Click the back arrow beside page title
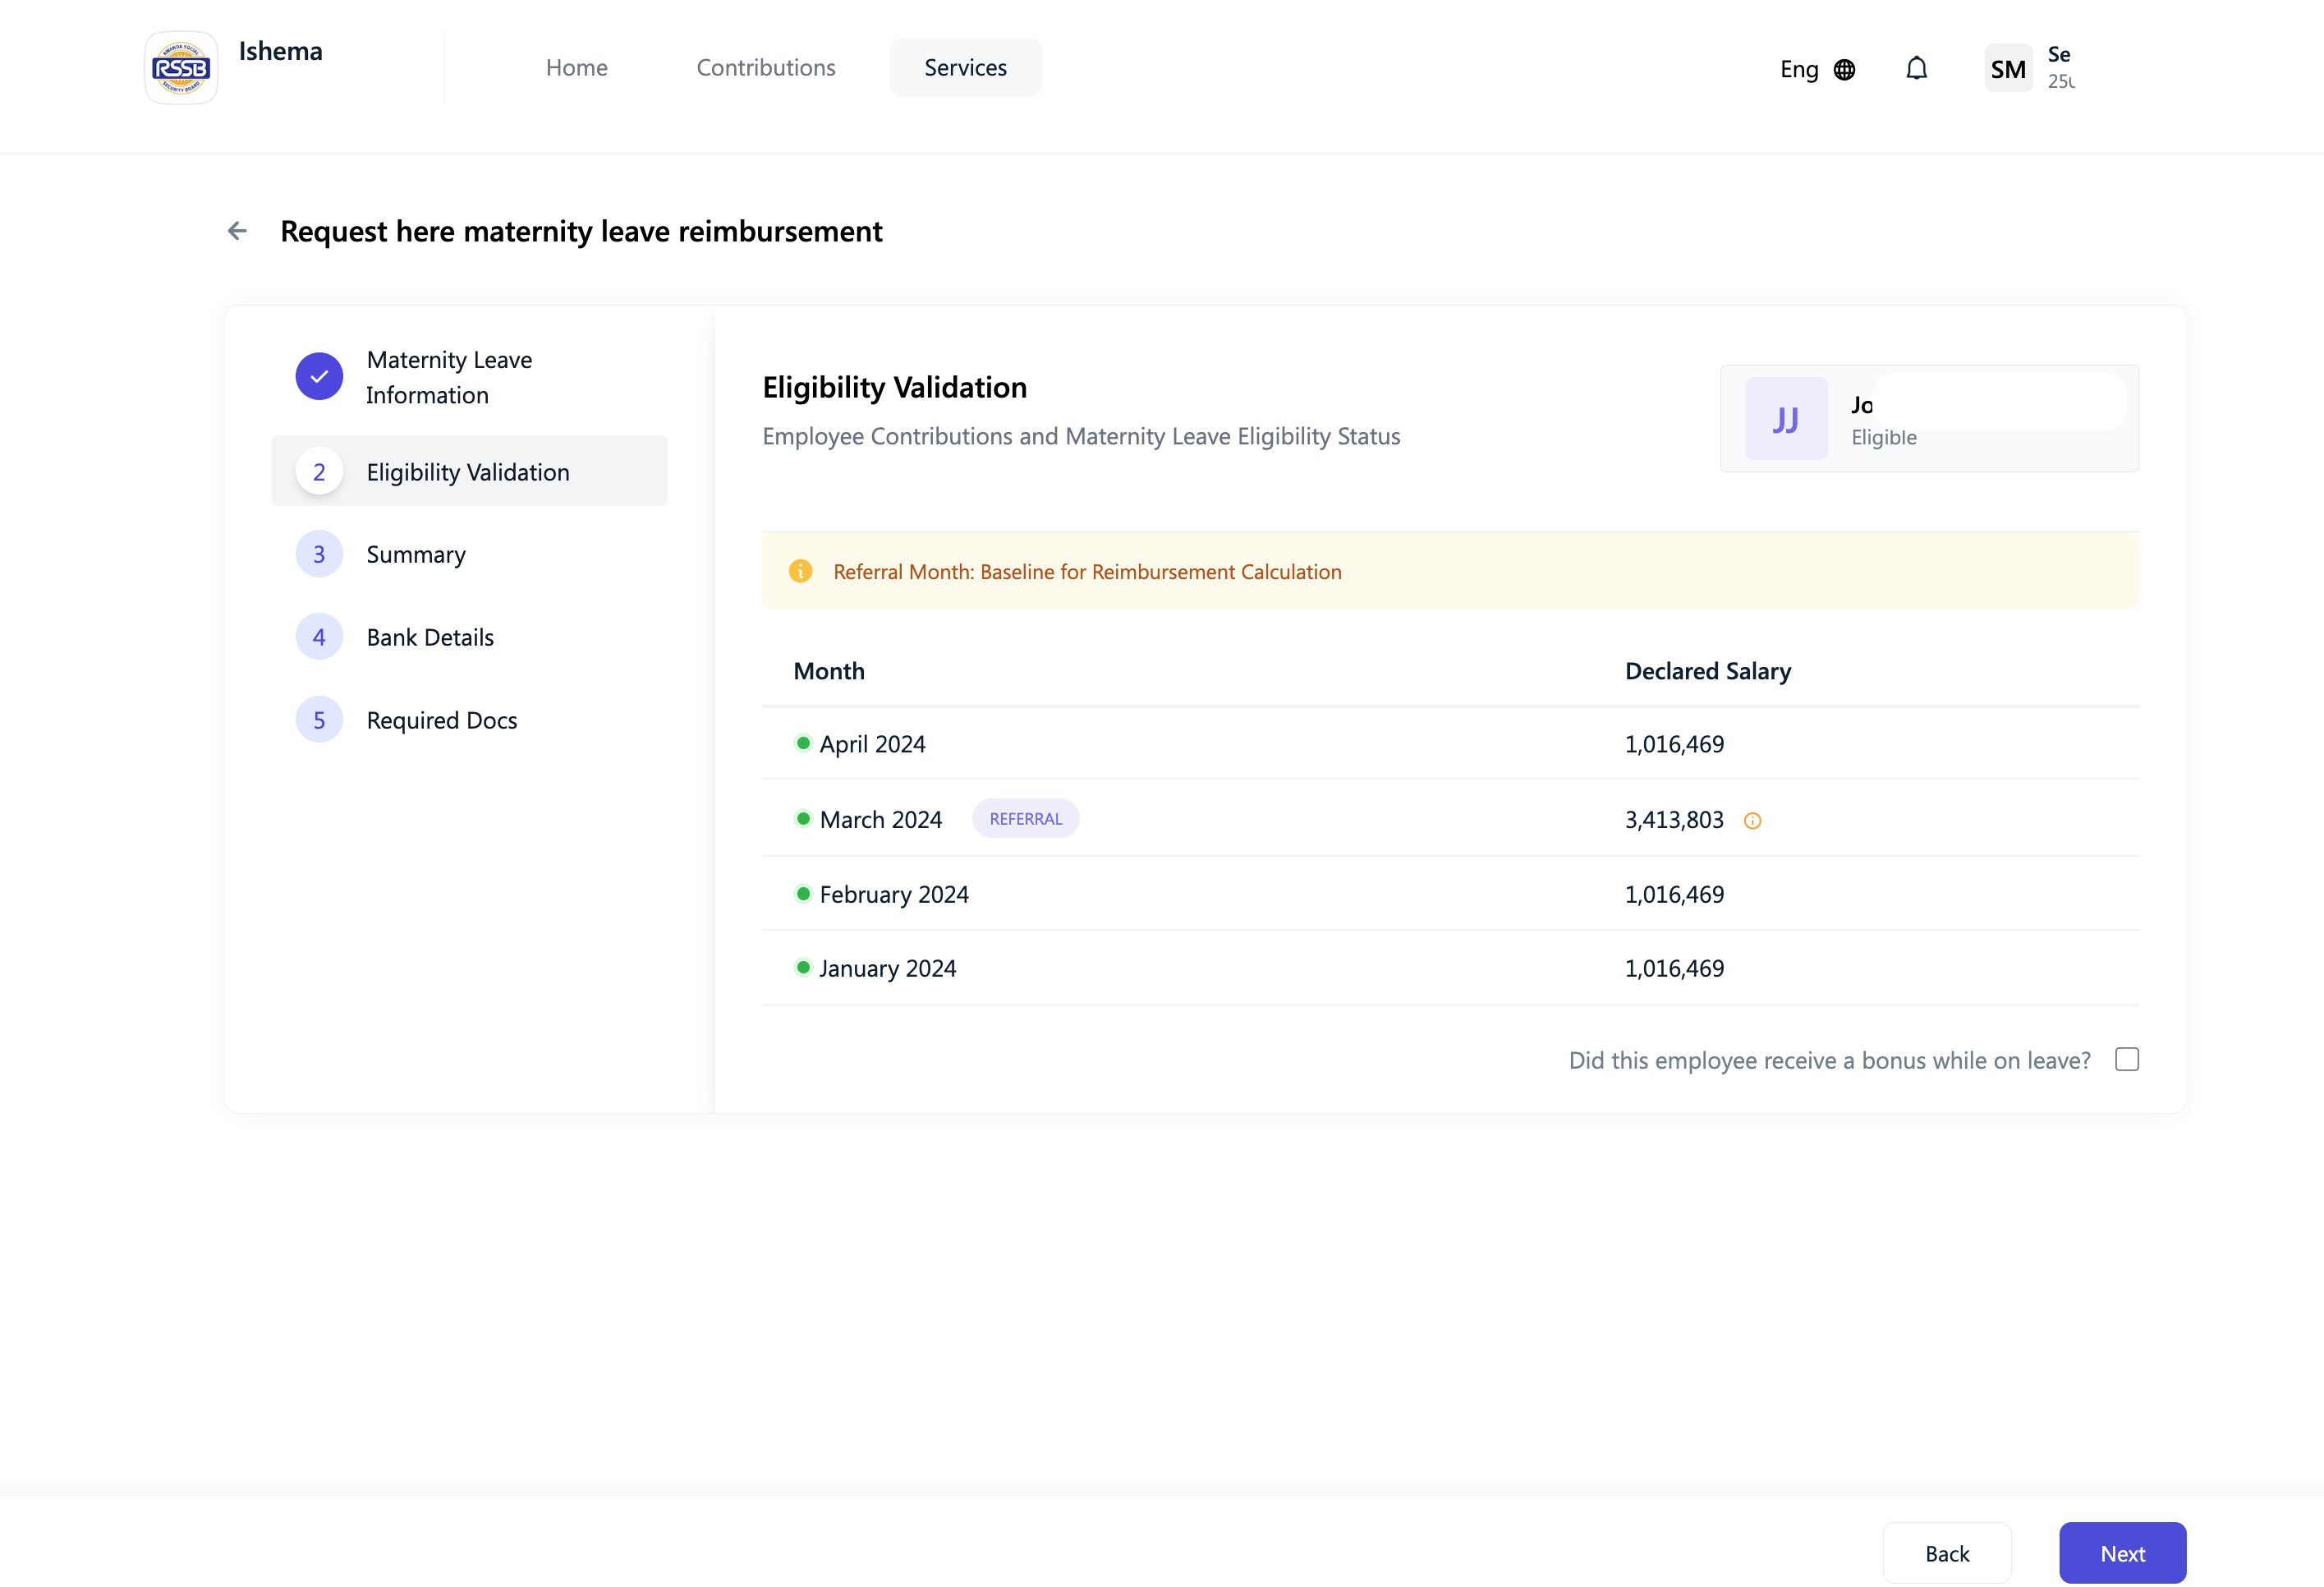This screenshot has height=1587, width=2324. [x=237, y=231]
